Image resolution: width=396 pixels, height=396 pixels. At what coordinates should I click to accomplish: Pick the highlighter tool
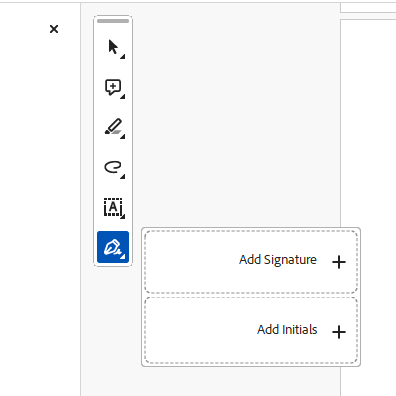[113, 127]
